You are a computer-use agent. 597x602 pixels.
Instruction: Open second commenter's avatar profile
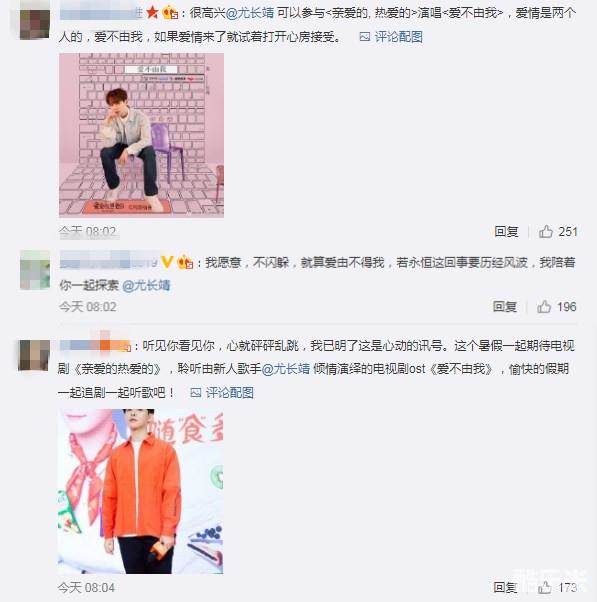(35, 270)
